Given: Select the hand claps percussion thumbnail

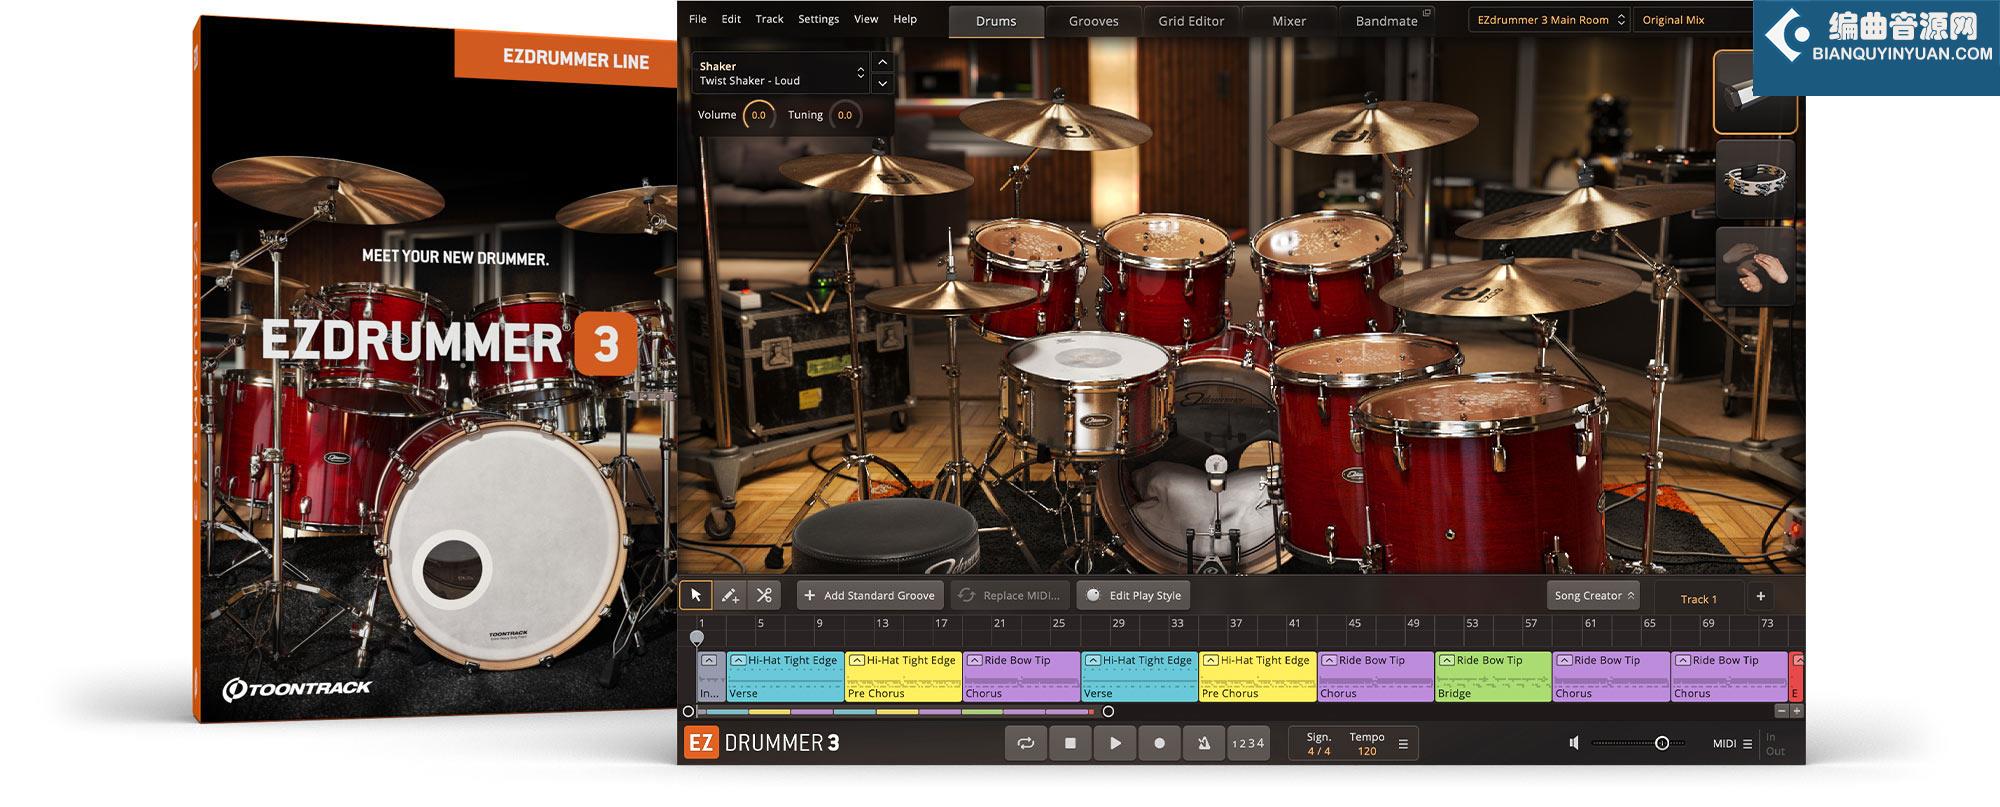Looking at the screenshot, I should click(1755, 266).
